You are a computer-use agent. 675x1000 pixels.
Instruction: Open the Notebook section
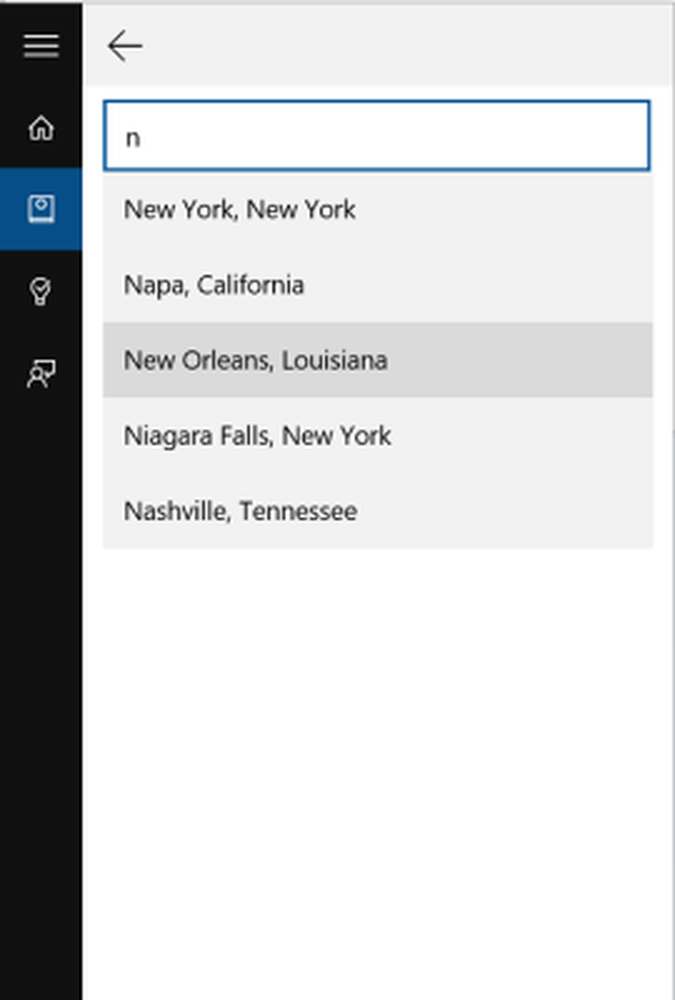(41, 209)
